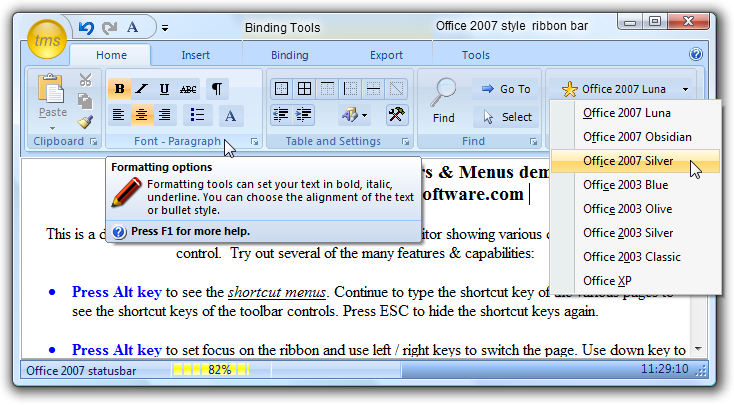
Task: Click the first blue Press Alt key text
Action: tap(117, 292)
